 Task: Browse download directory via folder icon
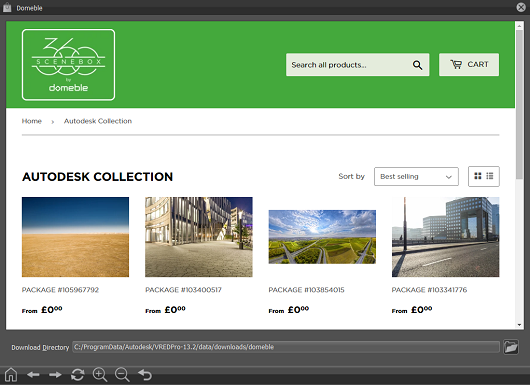coord(511,347)
